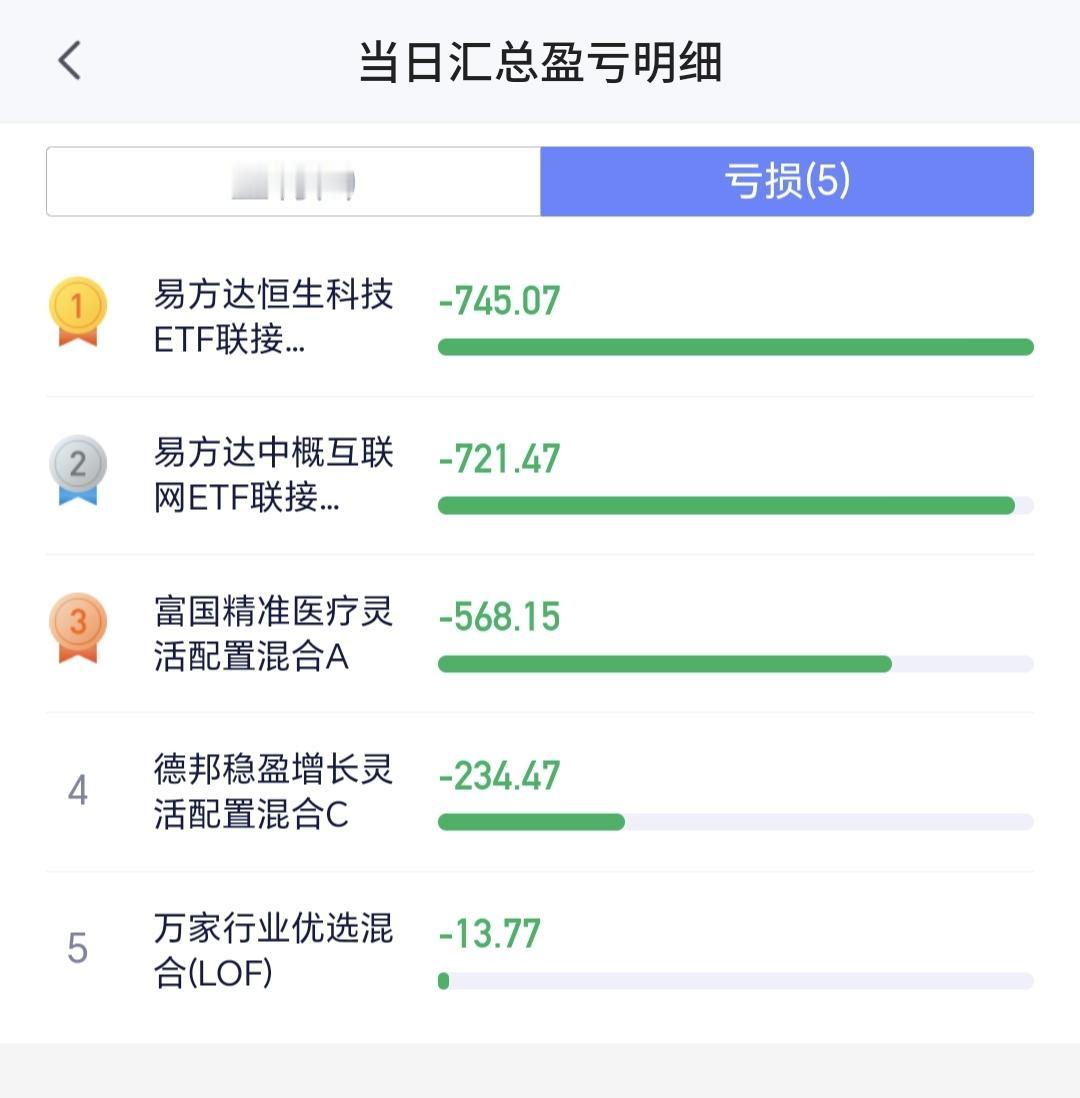Click the -721.47 loss amount
The height and width of the screenshot is (1098, 1080).
pos(499,459)
